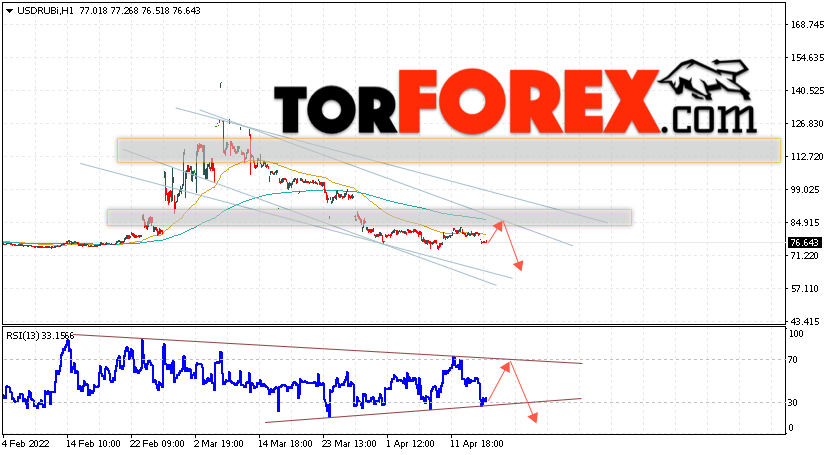Select the 14 Mar 18:00 time label
This screenshot has width=826, height=455.
[x=286, y=444]
